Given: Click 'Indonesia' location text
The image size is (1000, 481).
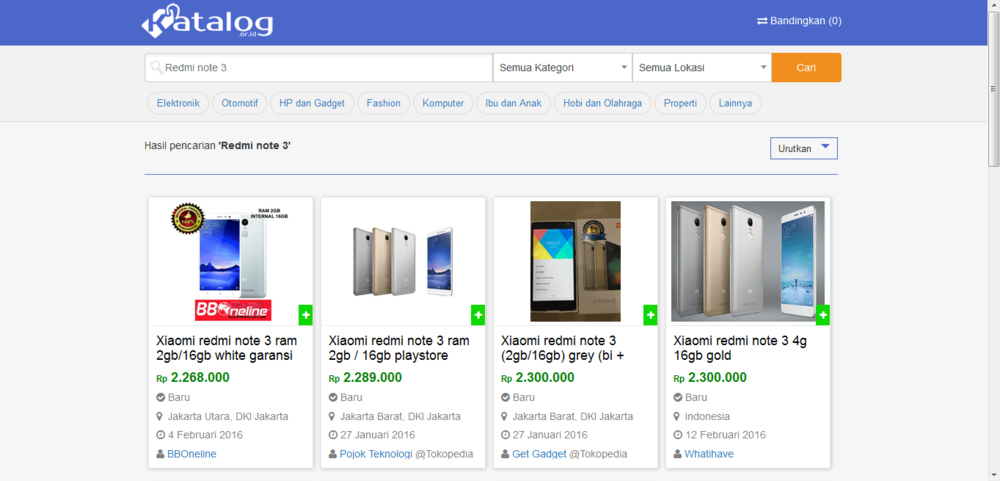Looking at the screenshot, I should pos(707,417).
